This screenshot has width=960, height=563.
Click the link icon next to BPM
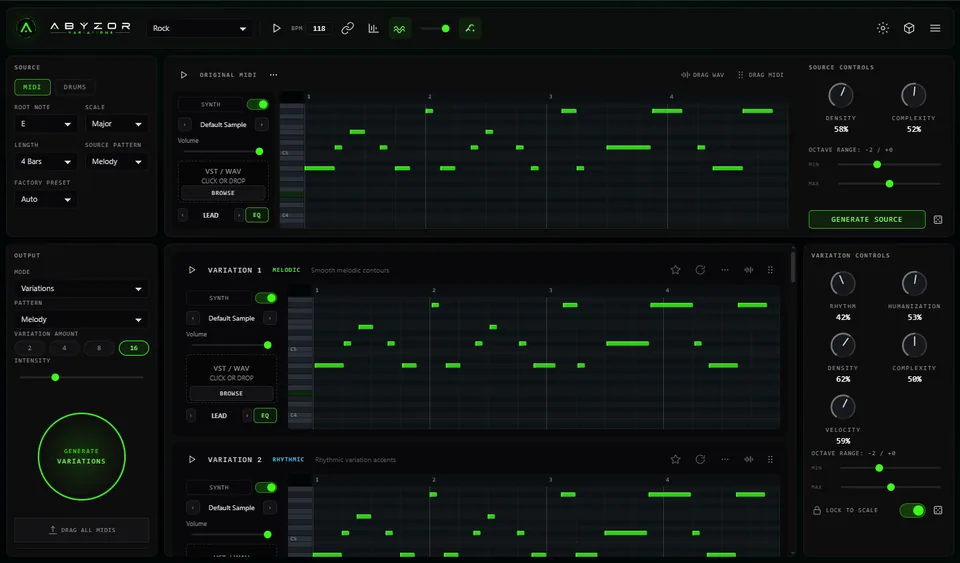click(x=348, y=28)
